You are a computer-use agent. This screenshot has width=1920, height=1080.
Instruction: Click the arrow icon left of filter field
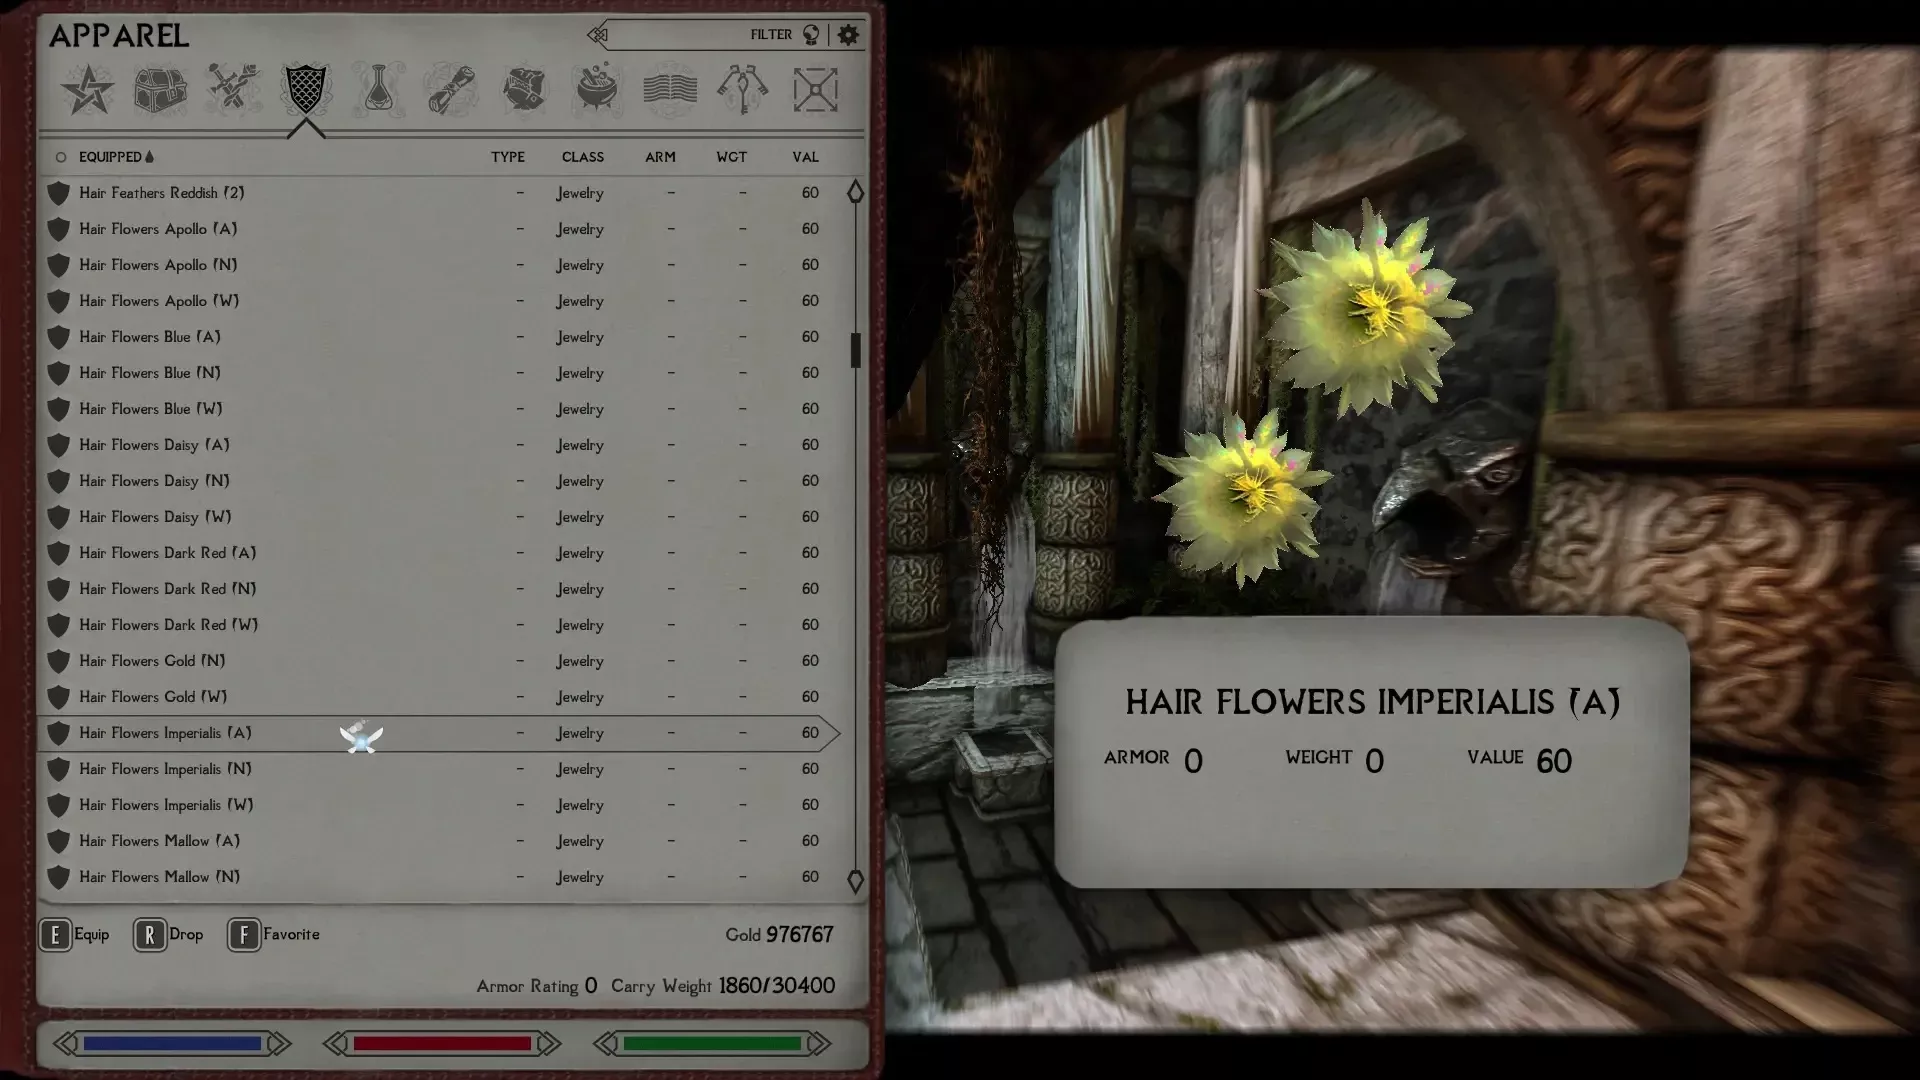(x=598, y=35)
